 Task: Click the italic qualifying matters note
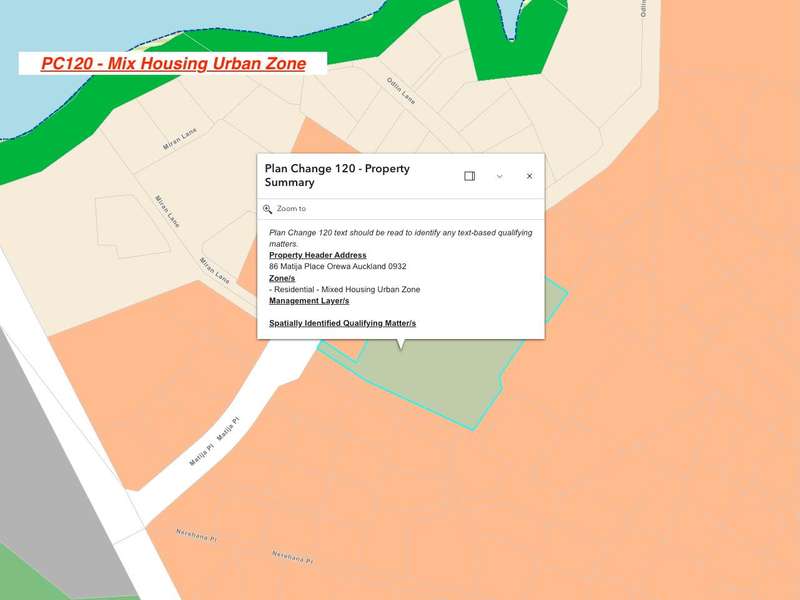click(400, 237)
